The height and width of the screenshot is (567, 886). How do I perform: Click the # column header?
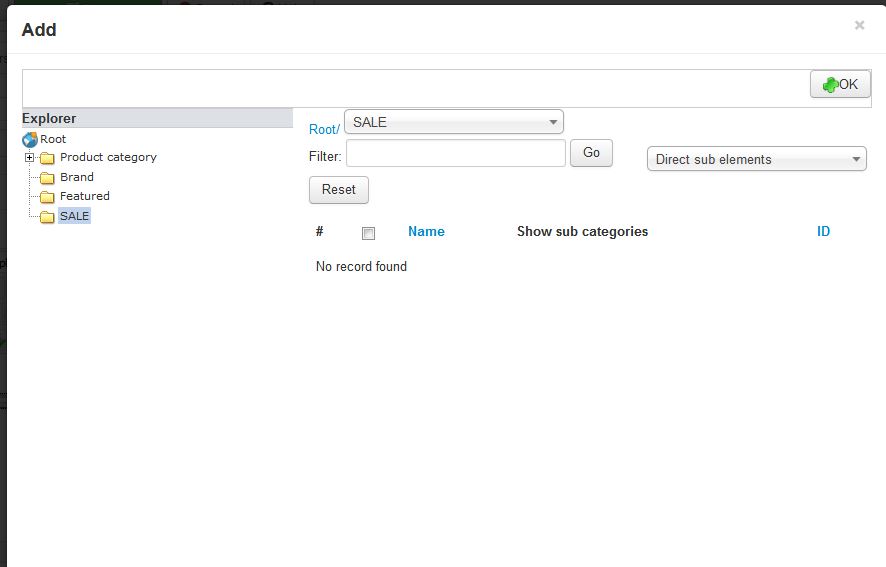click(x=319, y=231)
